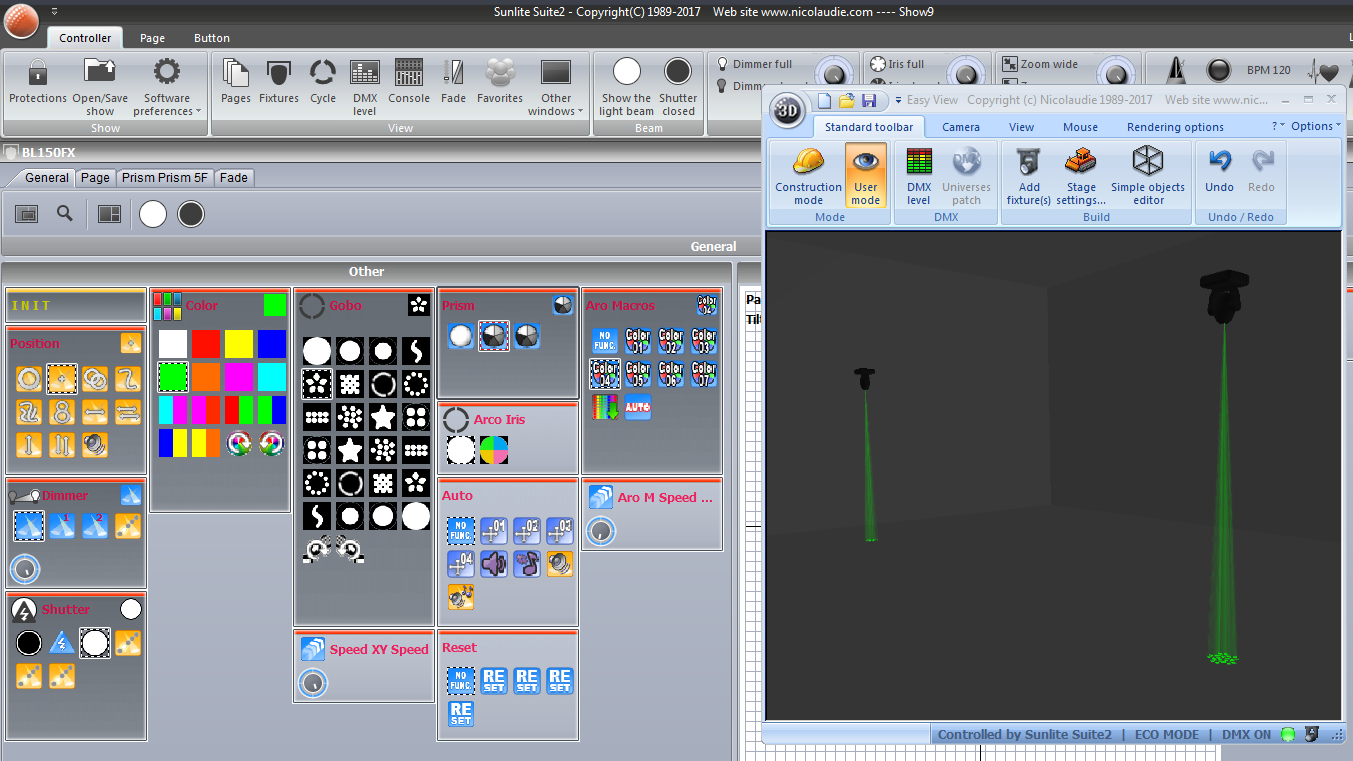Click the INIT button
Image resolution: width=1353 pixels, height=761 pixels.
(x=77, y=306)
